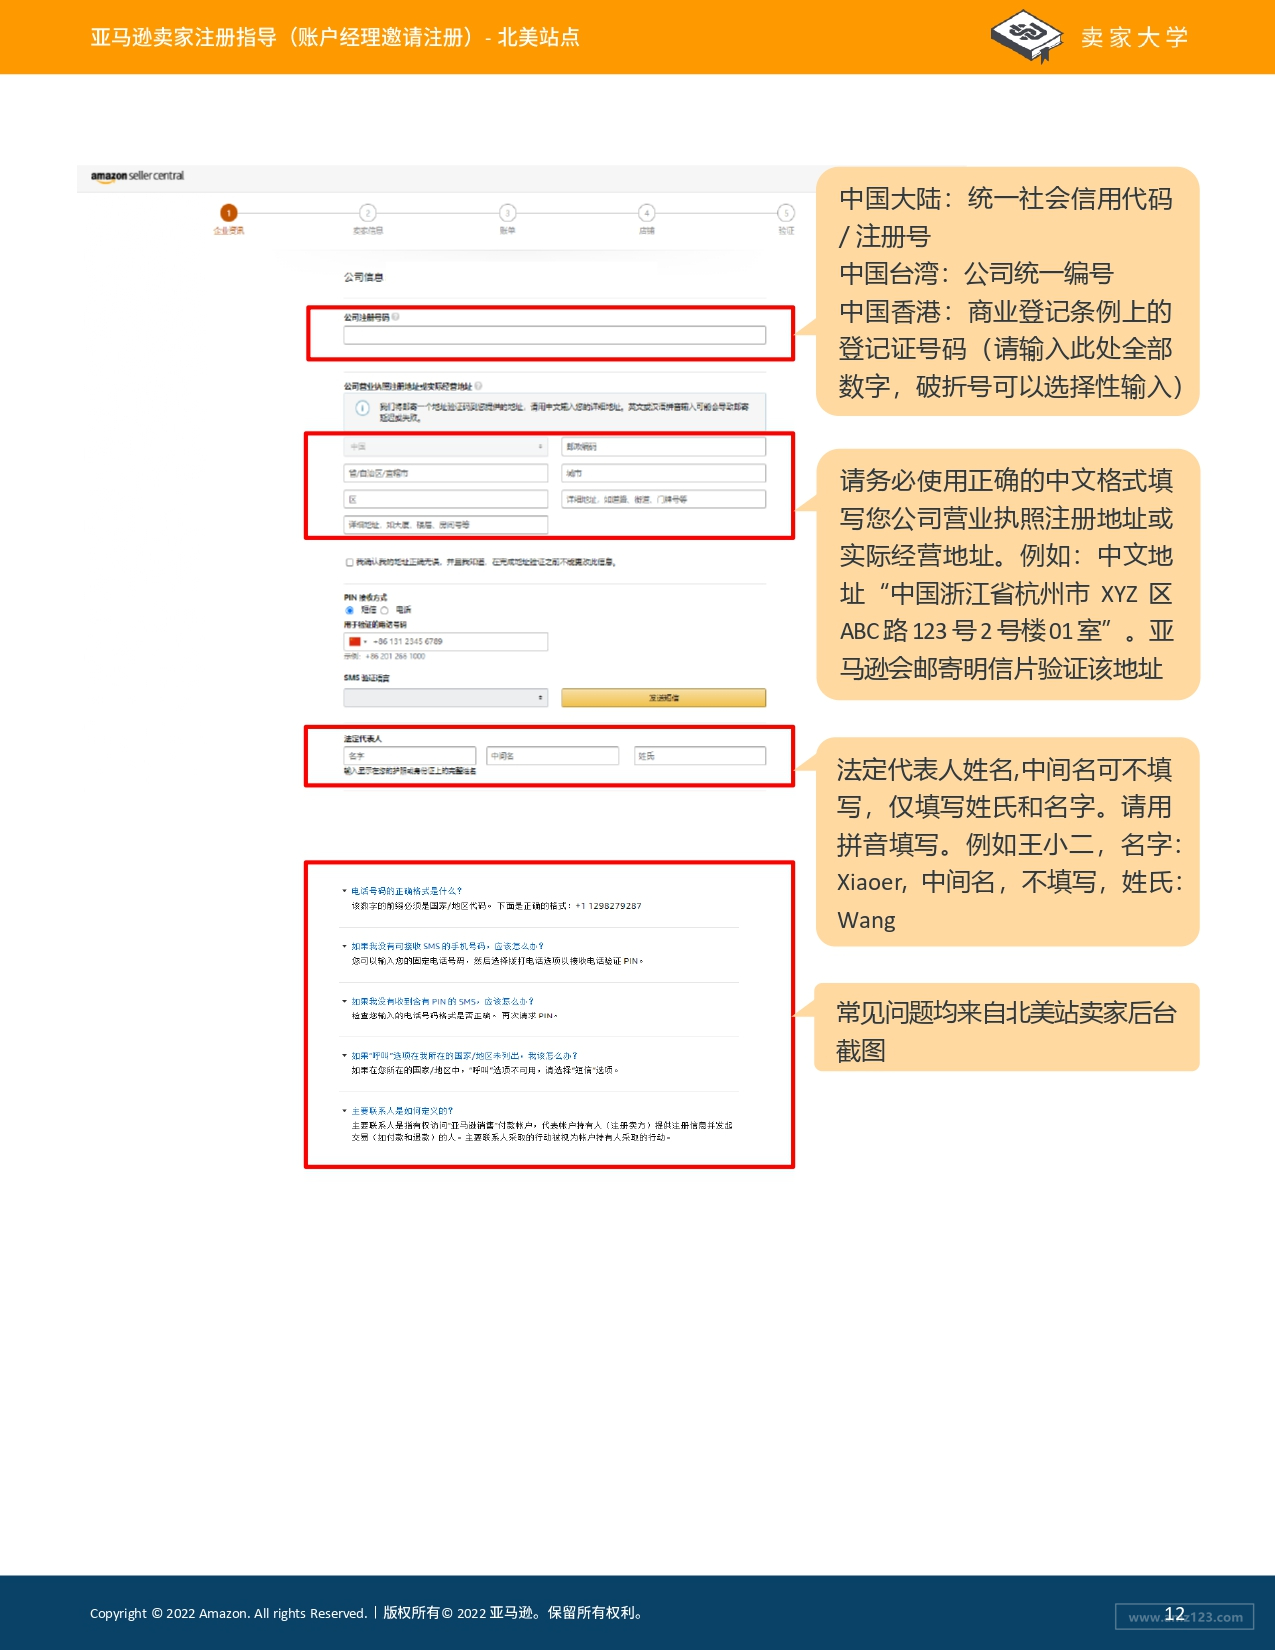This screenshot has height=1650, width=1275.
Task: Open the SMS 验证语言 dropdown
Action: [x=445, y=698]
